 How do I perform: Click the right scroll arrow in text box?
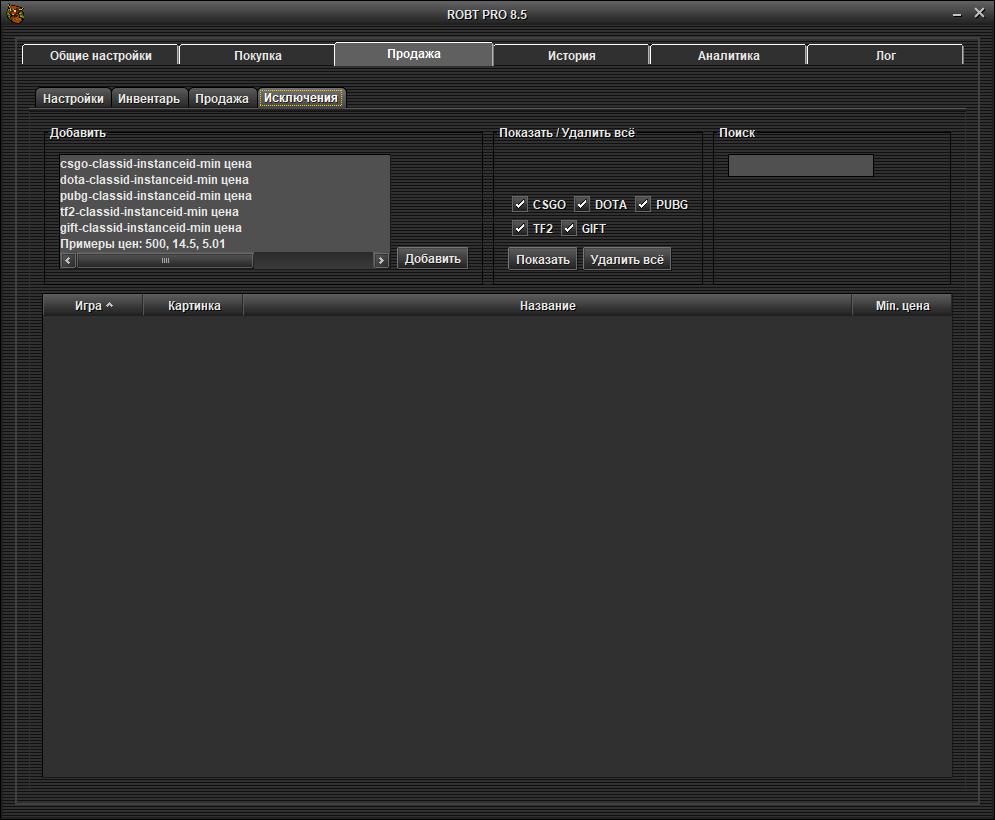[381, 260]
